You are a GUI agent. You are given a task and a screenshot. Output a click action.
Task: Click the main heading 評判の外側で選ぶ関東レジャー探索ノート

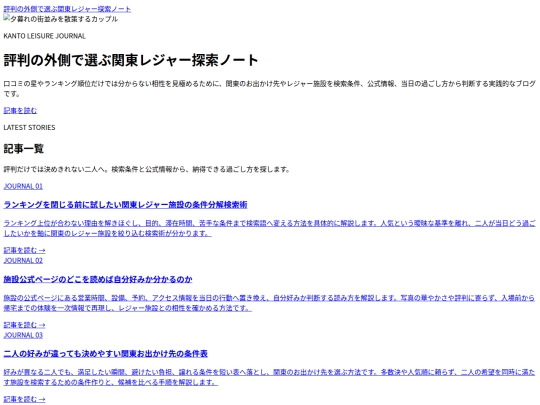pos(131,60)
